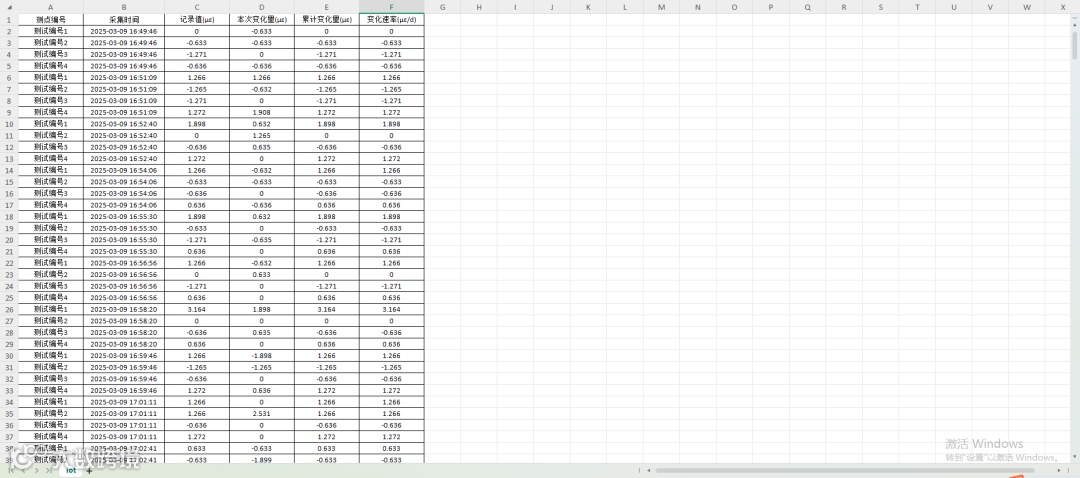
Task: Select column K header
Action: 588,8
